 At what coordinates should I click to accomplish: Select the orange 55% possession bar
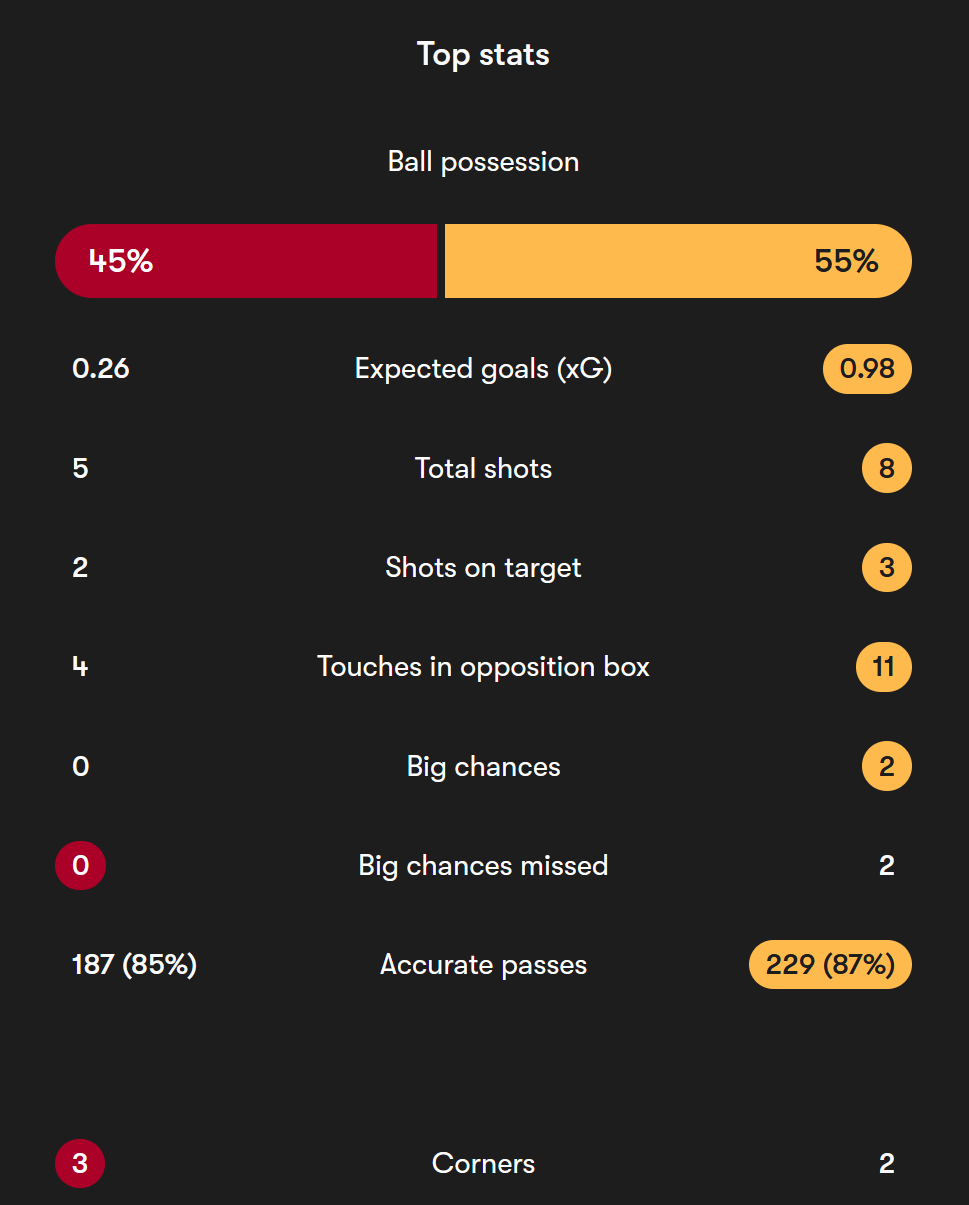click(678, 261)
